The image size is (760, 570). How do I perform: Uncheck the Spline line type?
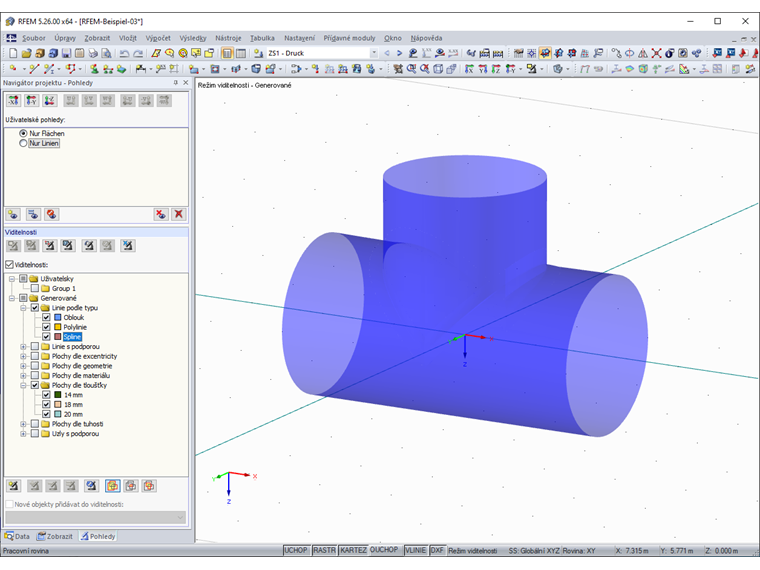(x=46, y=337)
